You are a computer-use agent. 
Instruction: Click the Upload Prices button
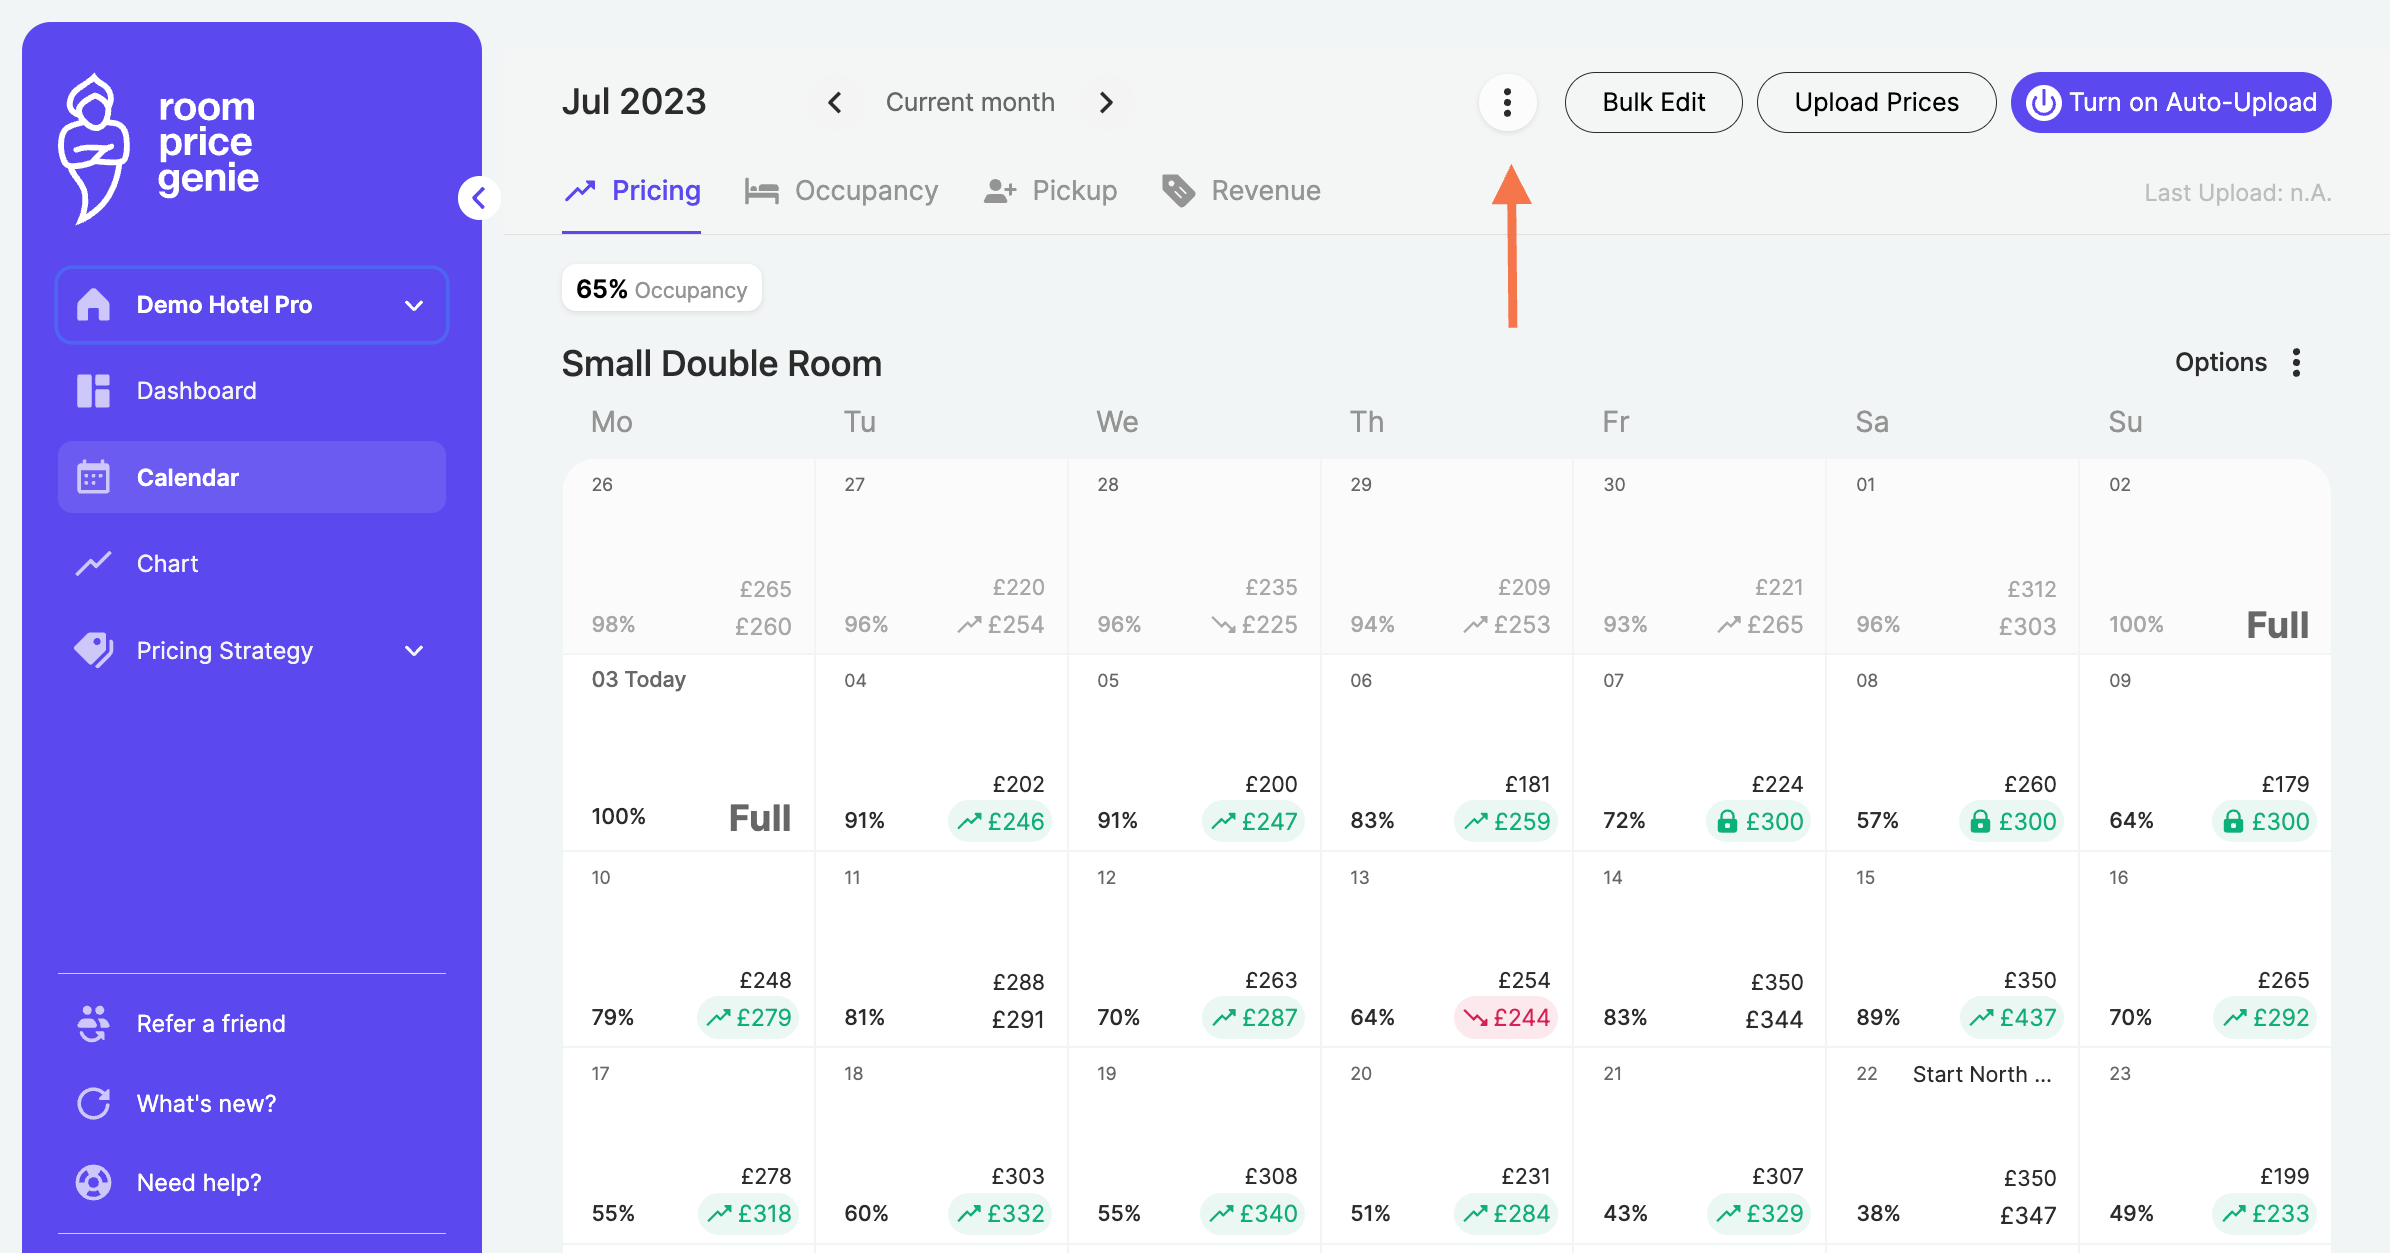[x=1876, y=102]
